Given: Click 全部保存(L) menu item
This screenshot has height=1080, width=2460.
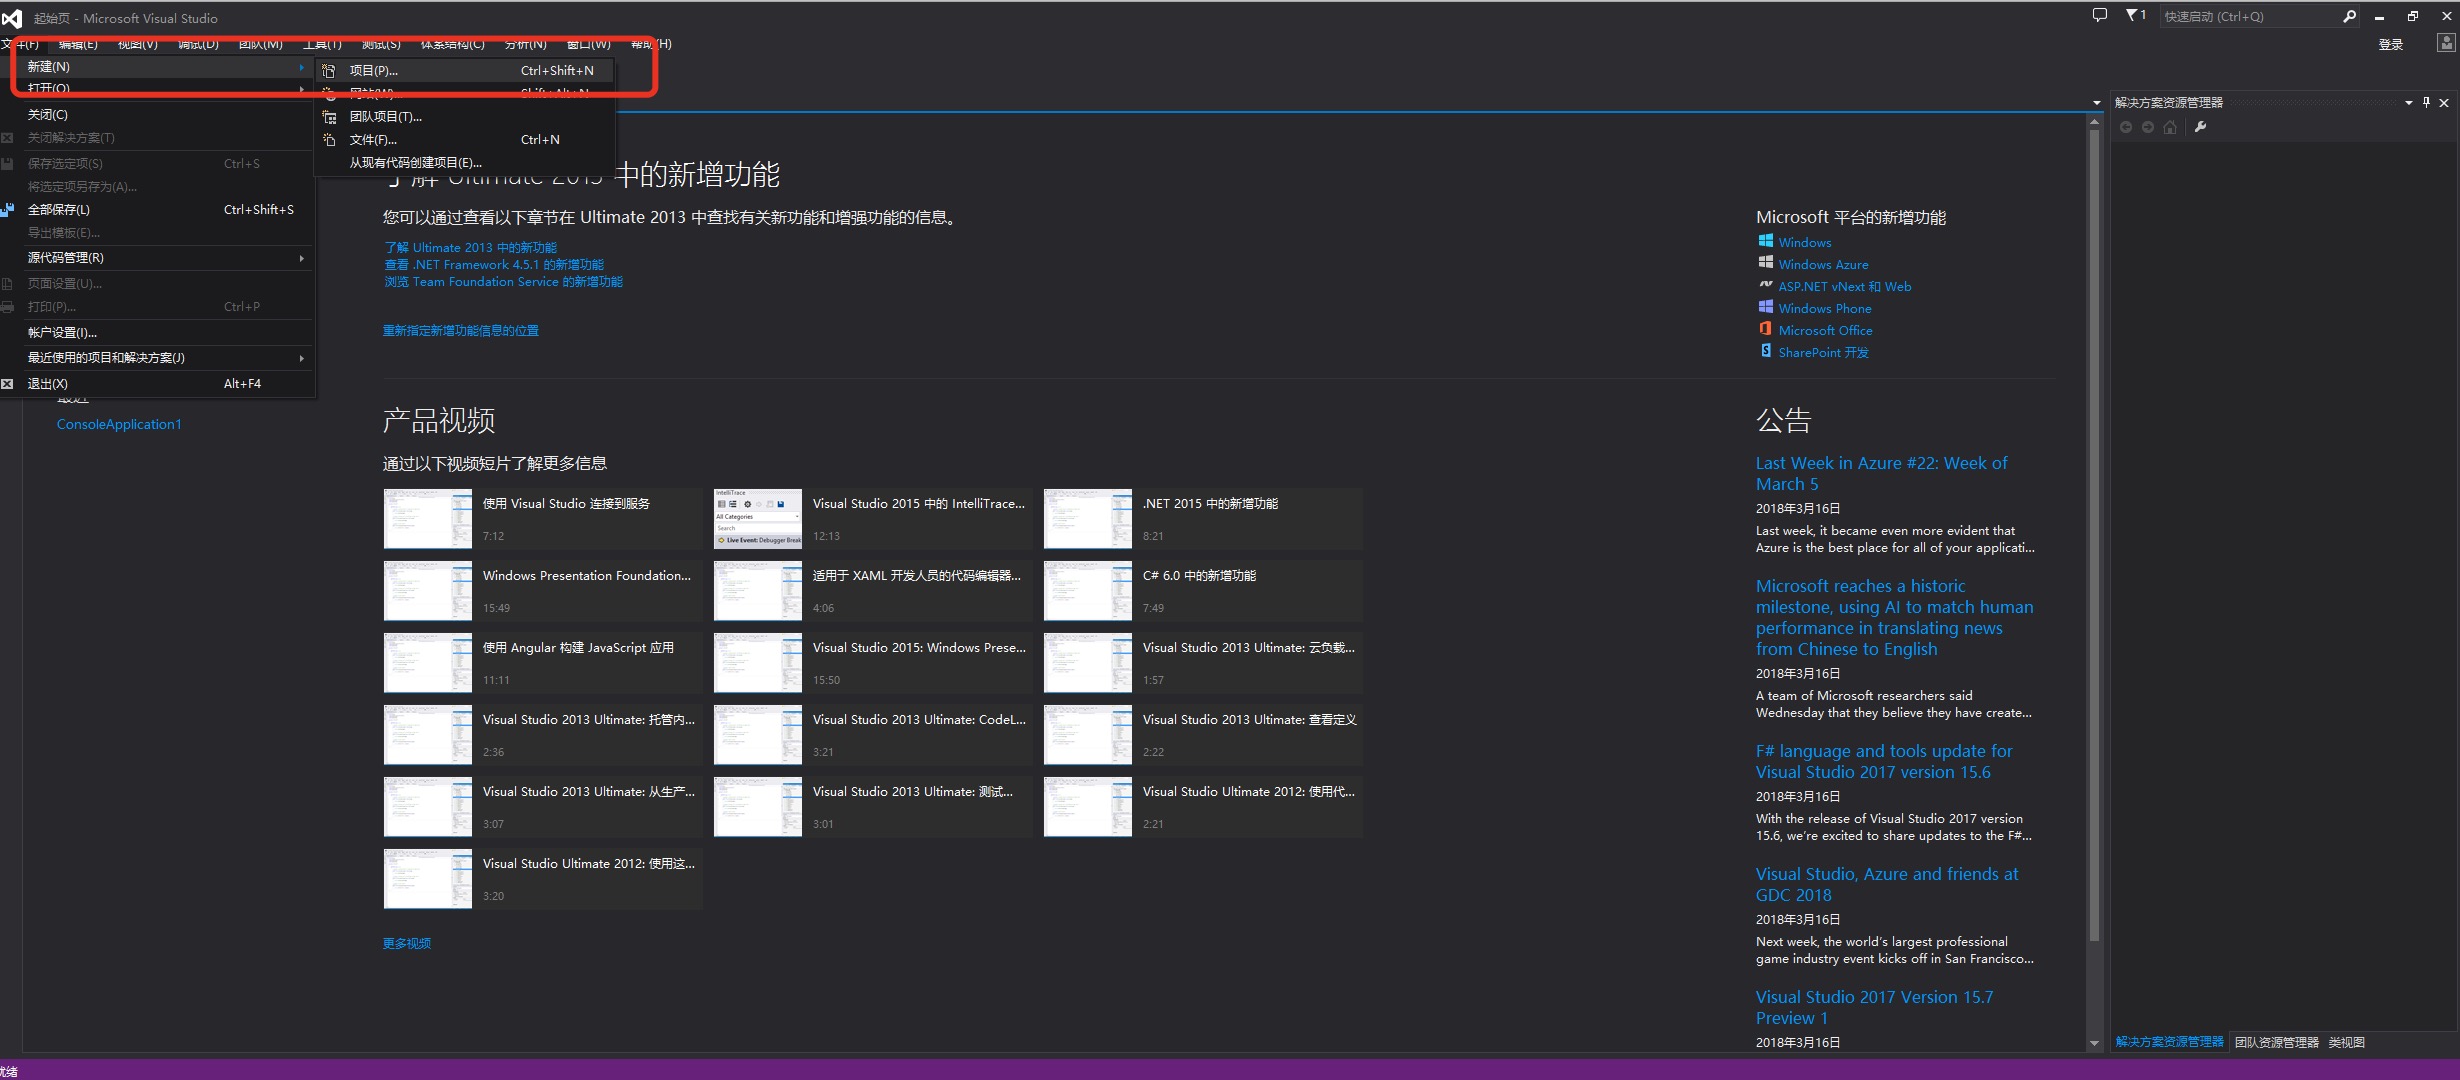Looking at the screenshot, I should pos(157,210).
